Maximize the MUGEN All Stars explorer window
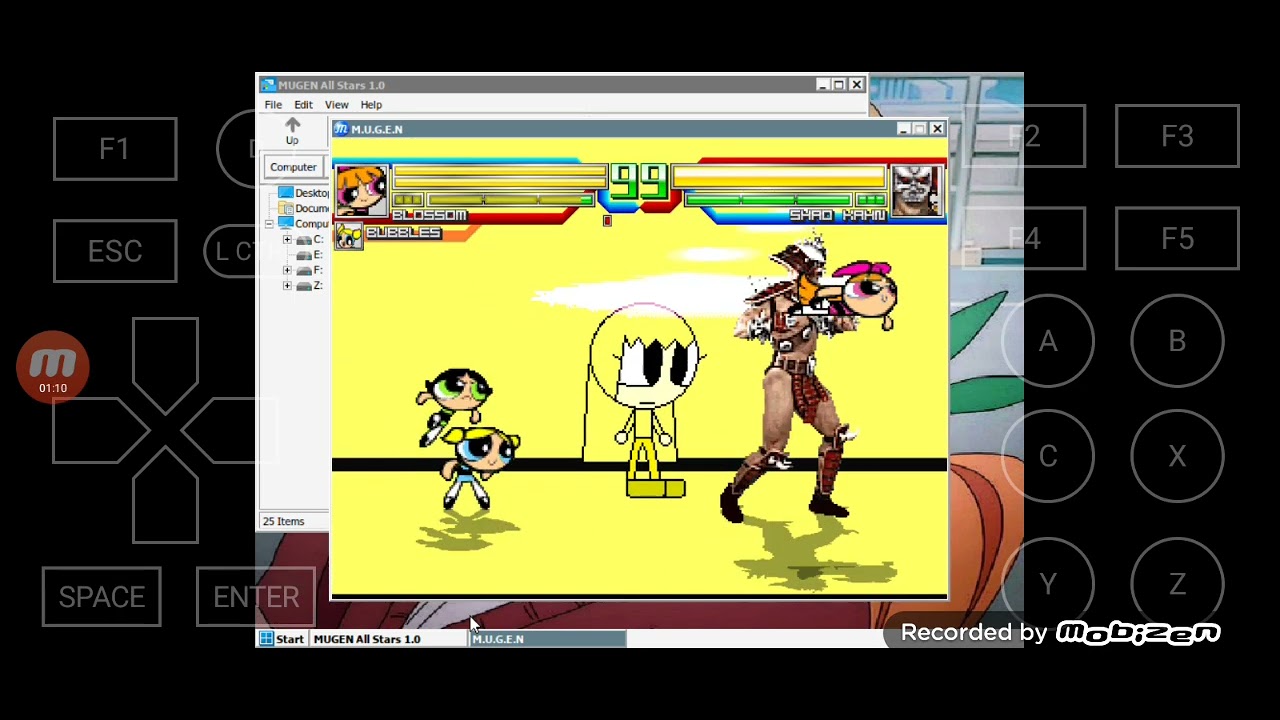This screenshot has height=720, width=1280. pos(839,85)
